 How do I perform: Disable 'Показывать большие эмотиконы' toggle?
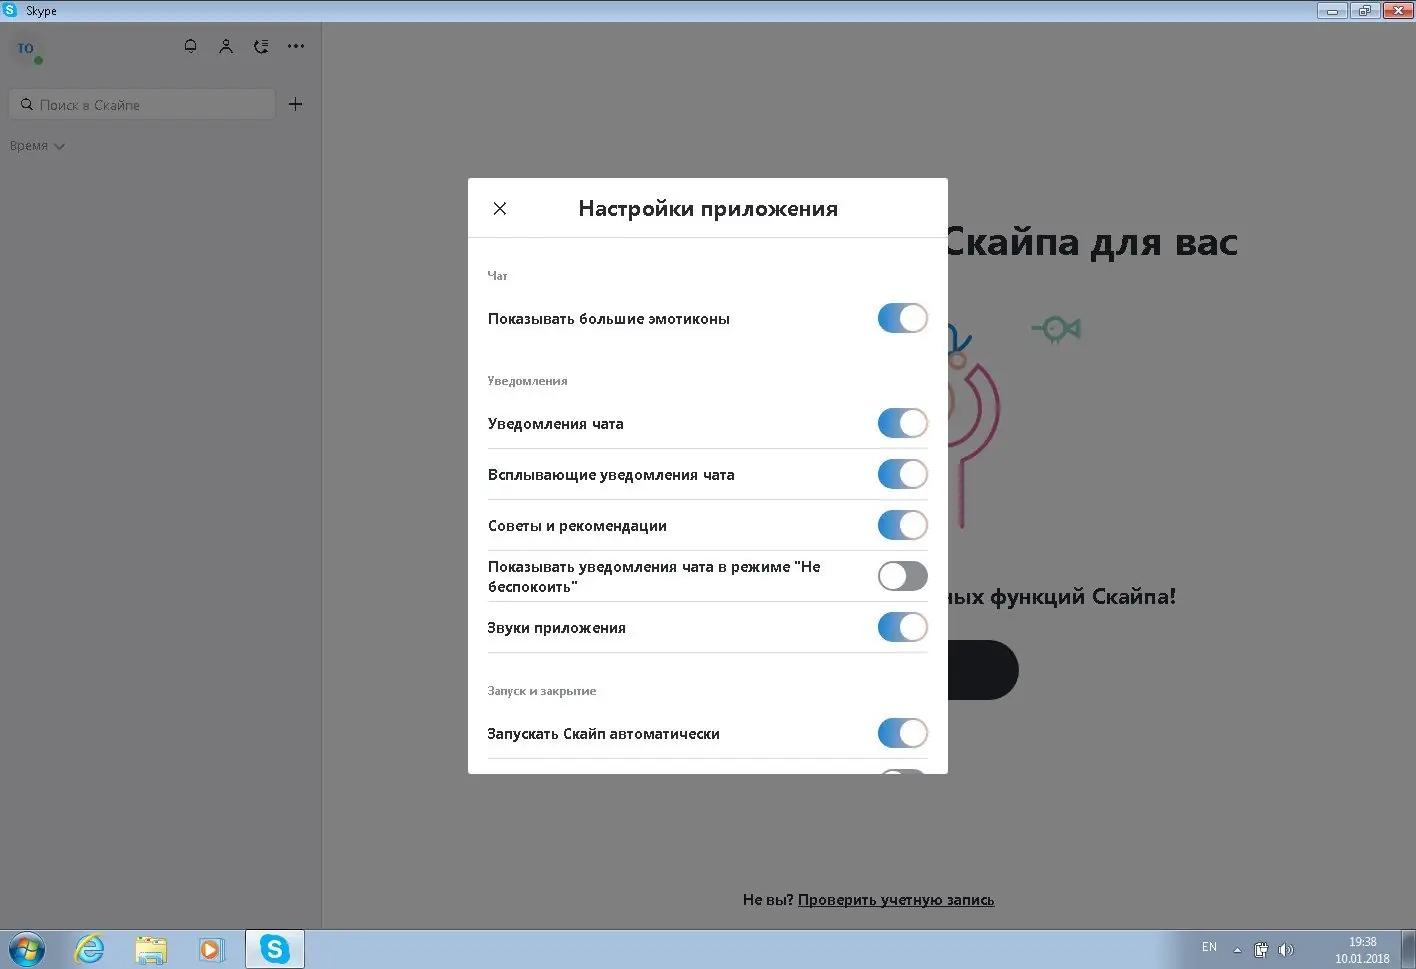click(902, 318)
